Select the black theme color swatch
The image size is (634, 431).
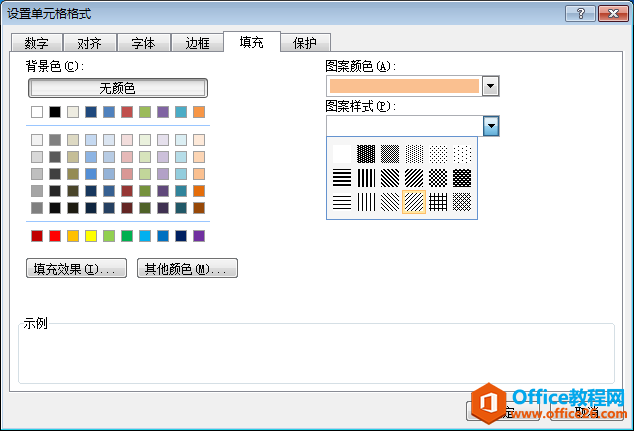[x=55, y=112]
